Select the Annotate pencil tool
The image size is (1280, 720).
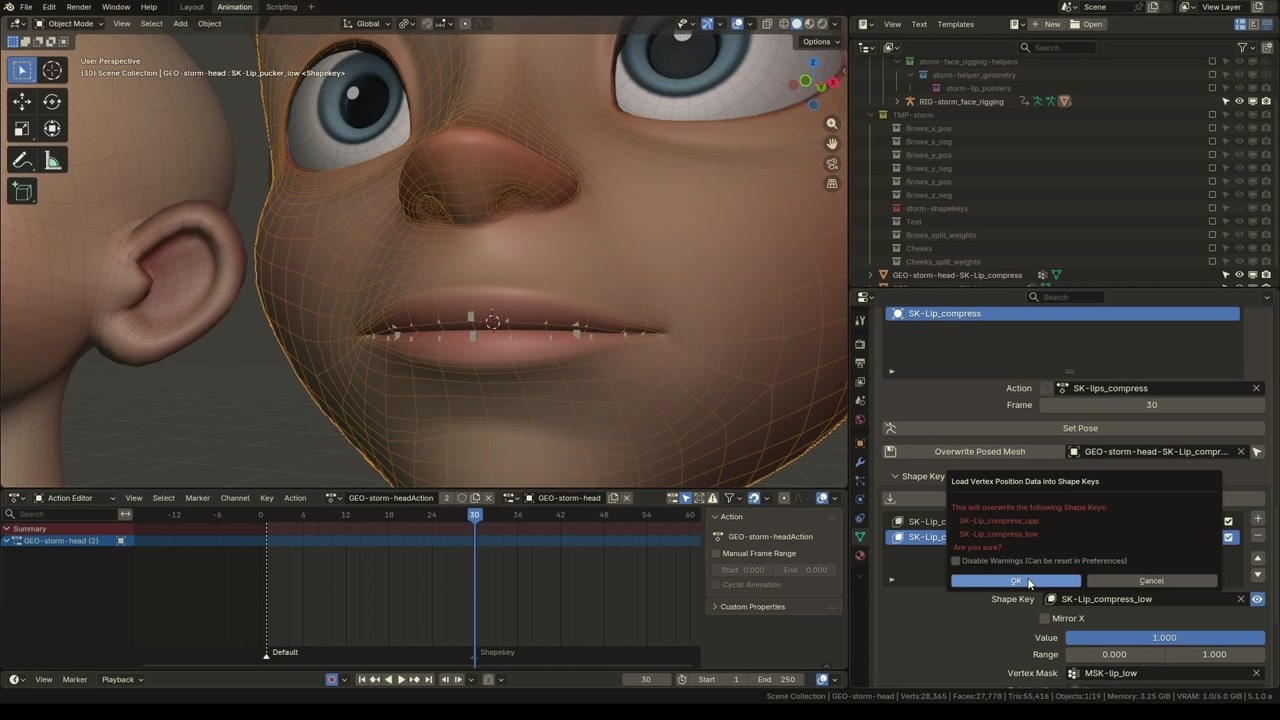click(x=22, y=161)
